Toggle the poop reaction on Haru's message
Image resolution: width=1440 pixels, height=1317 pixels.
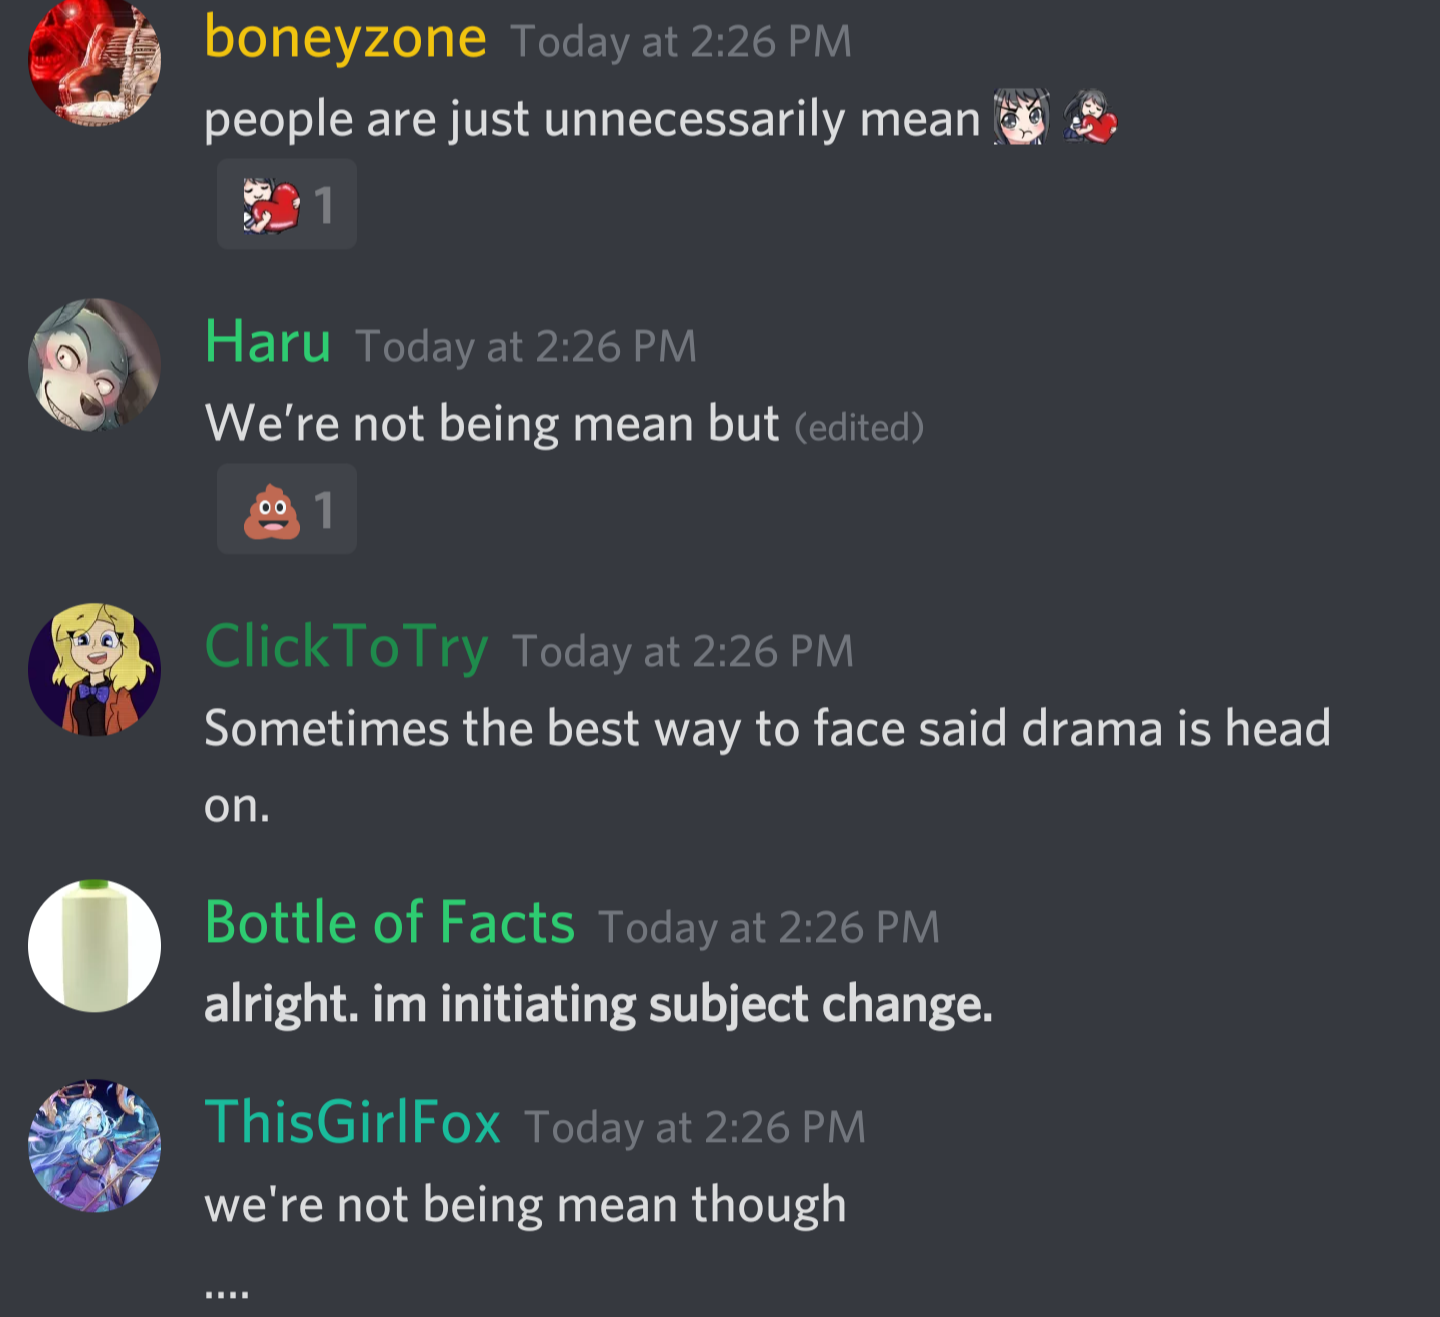287,509
